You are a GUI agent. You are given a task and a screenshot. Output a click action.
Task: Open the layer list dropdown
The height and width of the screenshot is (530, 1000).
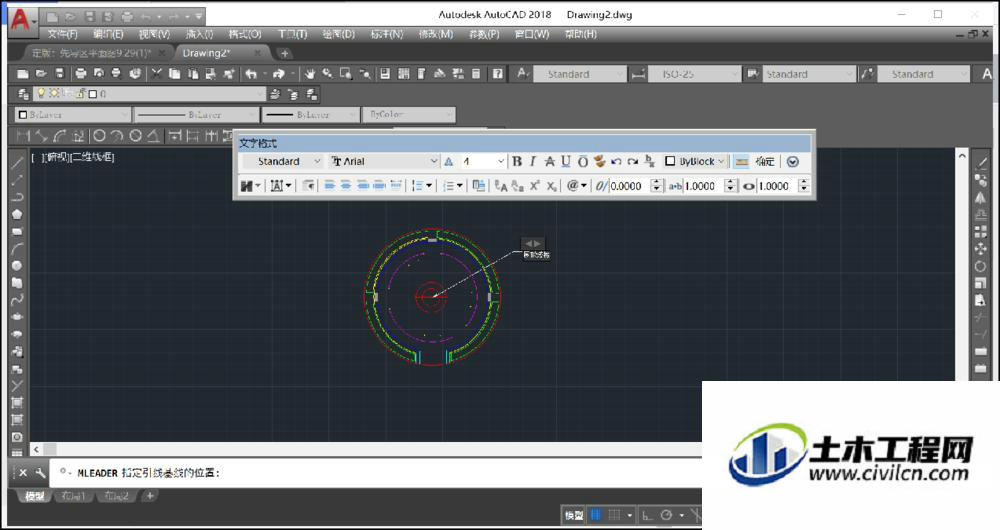click(149, 94)
